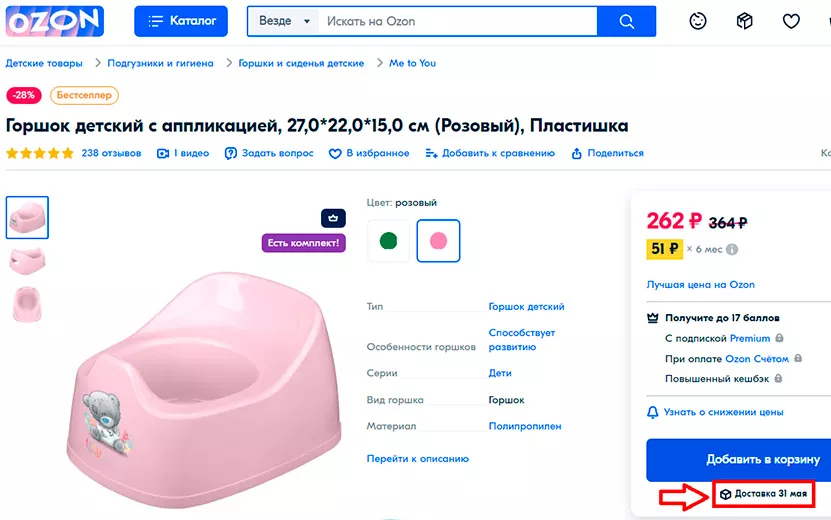831x520 pixels.
Task: Open the 'Каталог' menu button
Action: point(181,21)
